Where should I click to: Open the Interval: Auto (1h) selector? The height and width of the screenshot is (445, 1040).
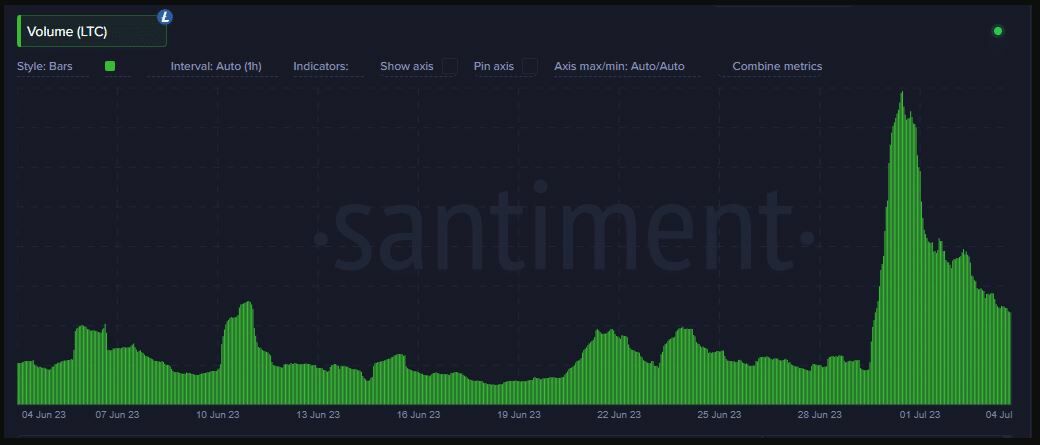(x=216, y=66)
